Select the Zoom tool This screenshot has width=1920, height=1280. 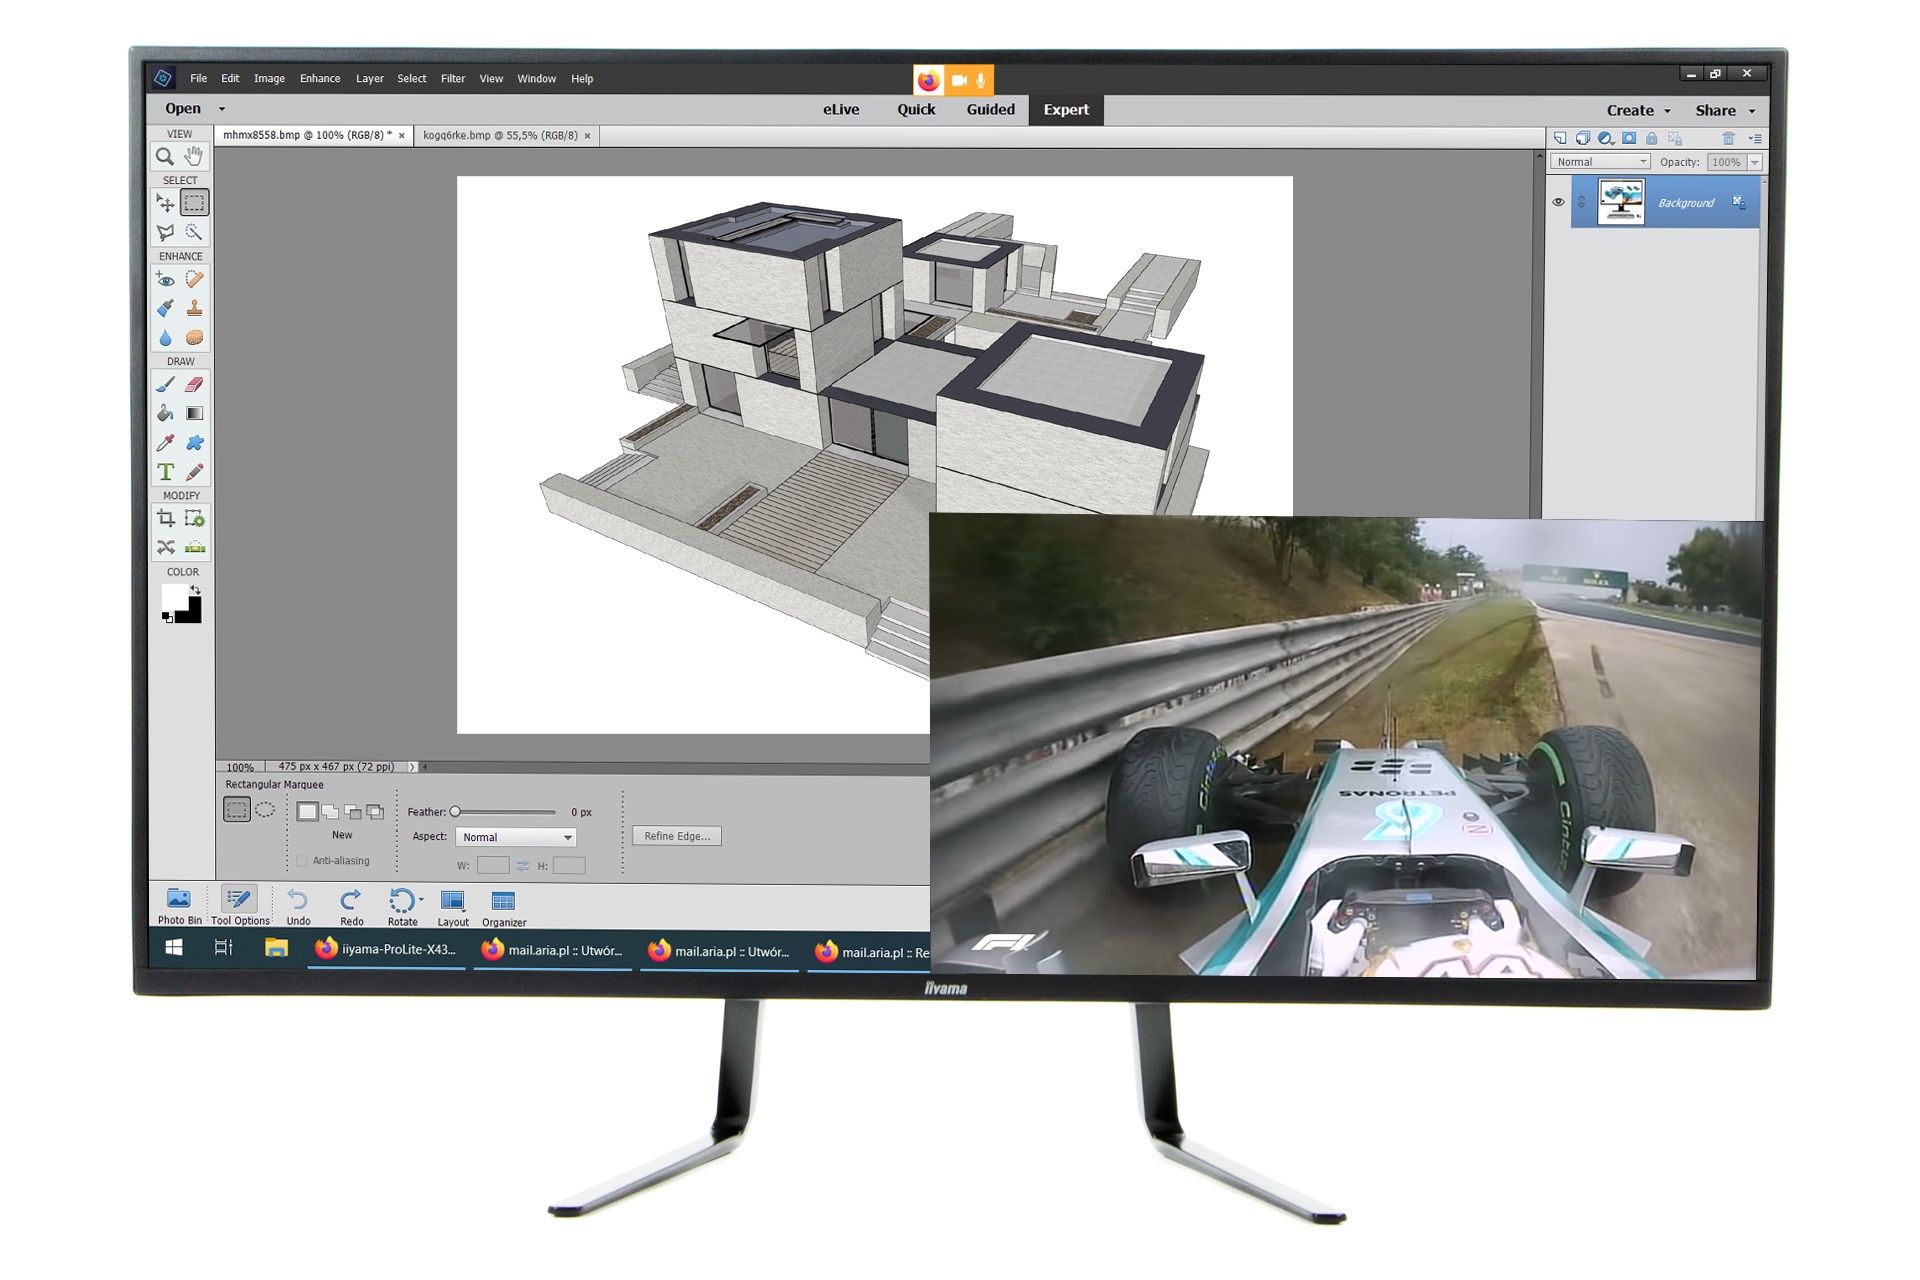tap(165, 156)
